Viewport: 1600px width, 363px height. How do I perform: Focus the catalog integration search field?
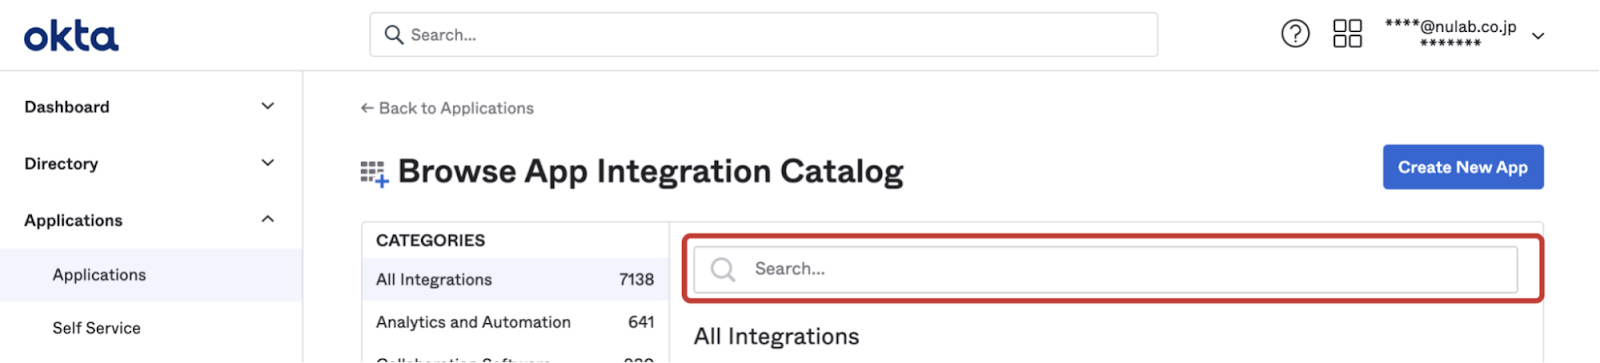coord(1105,269)
